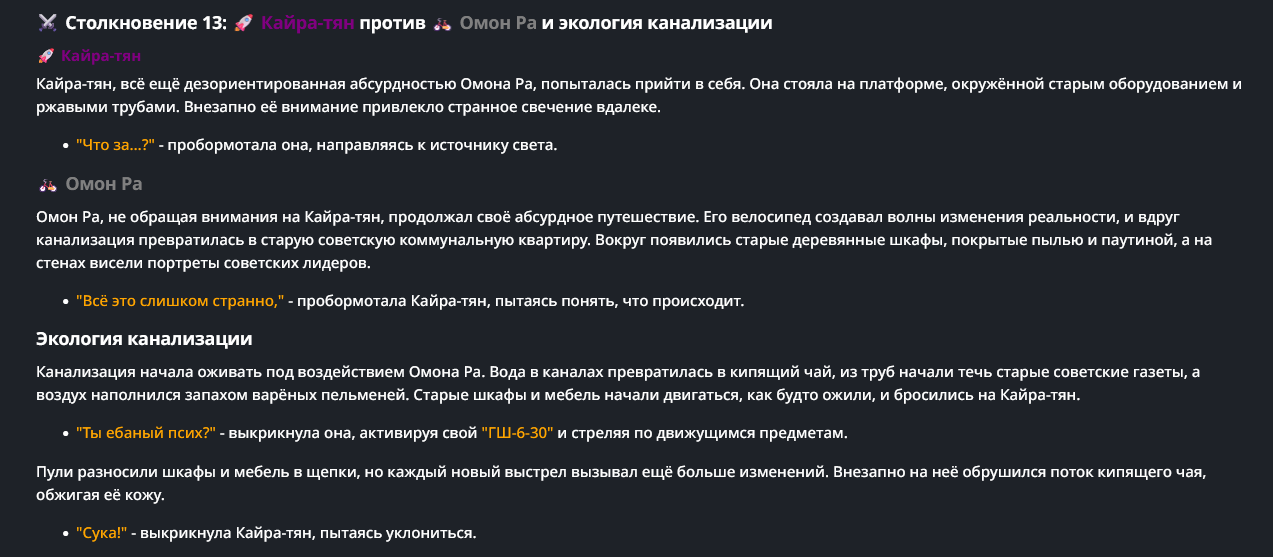The height and width of the screenshot is (557, 1273).
Task: Open the gray Омон Ра link in the title
Action: (x=498, y=23)
